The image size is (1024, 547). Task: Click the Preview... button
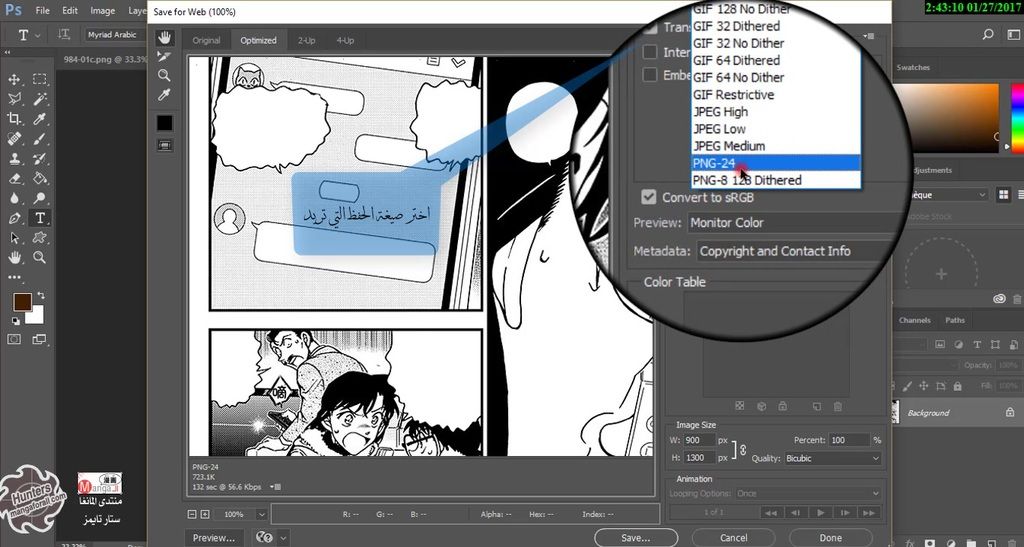(x=214, y=538)
